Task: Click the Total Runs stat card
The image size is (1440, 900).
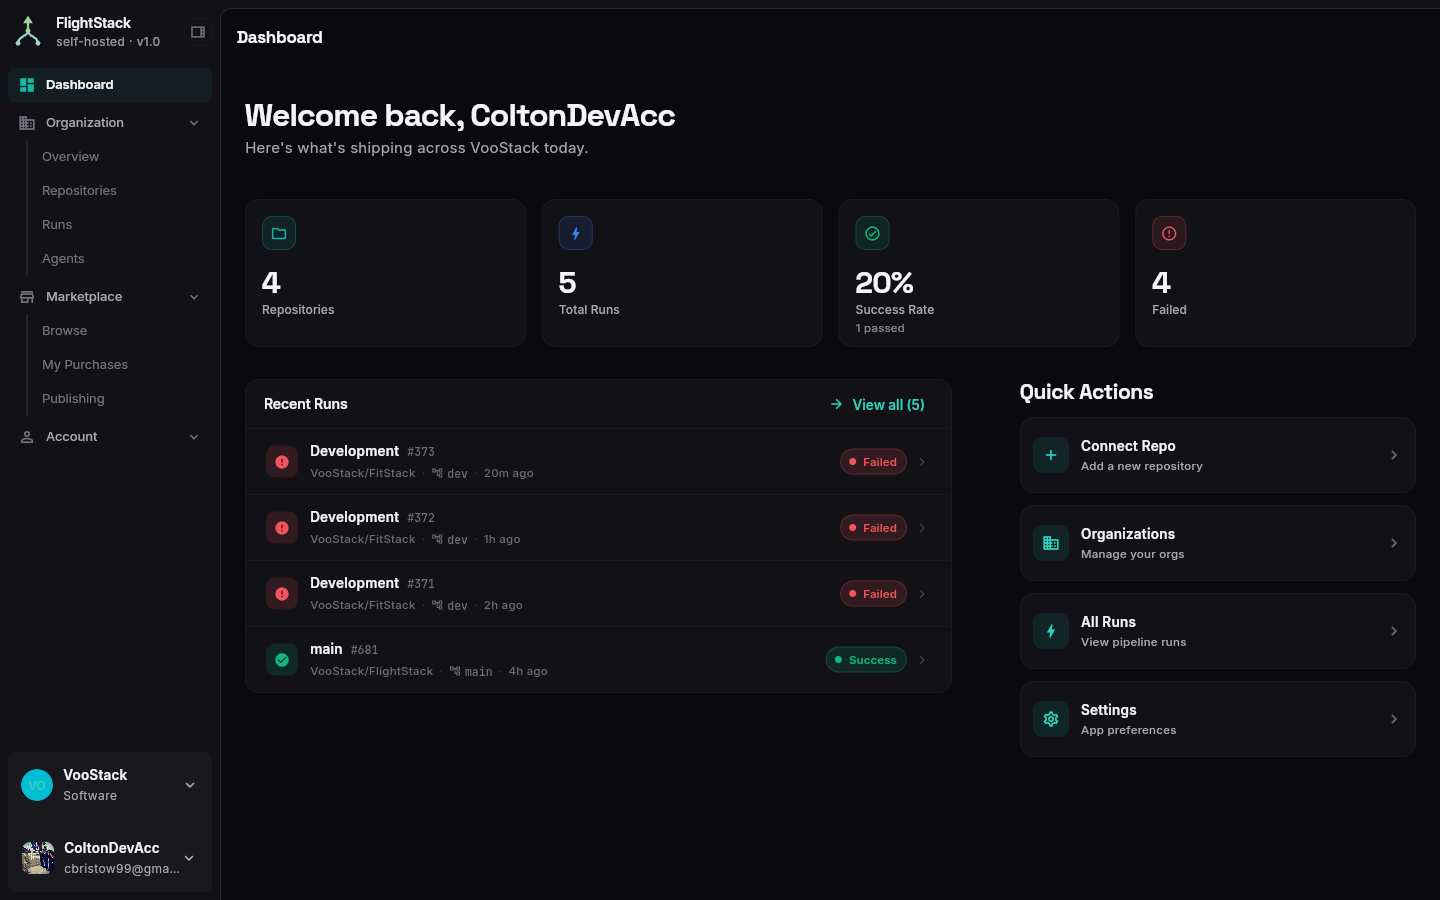Action: pyautogui.click(x=682, y=273)
